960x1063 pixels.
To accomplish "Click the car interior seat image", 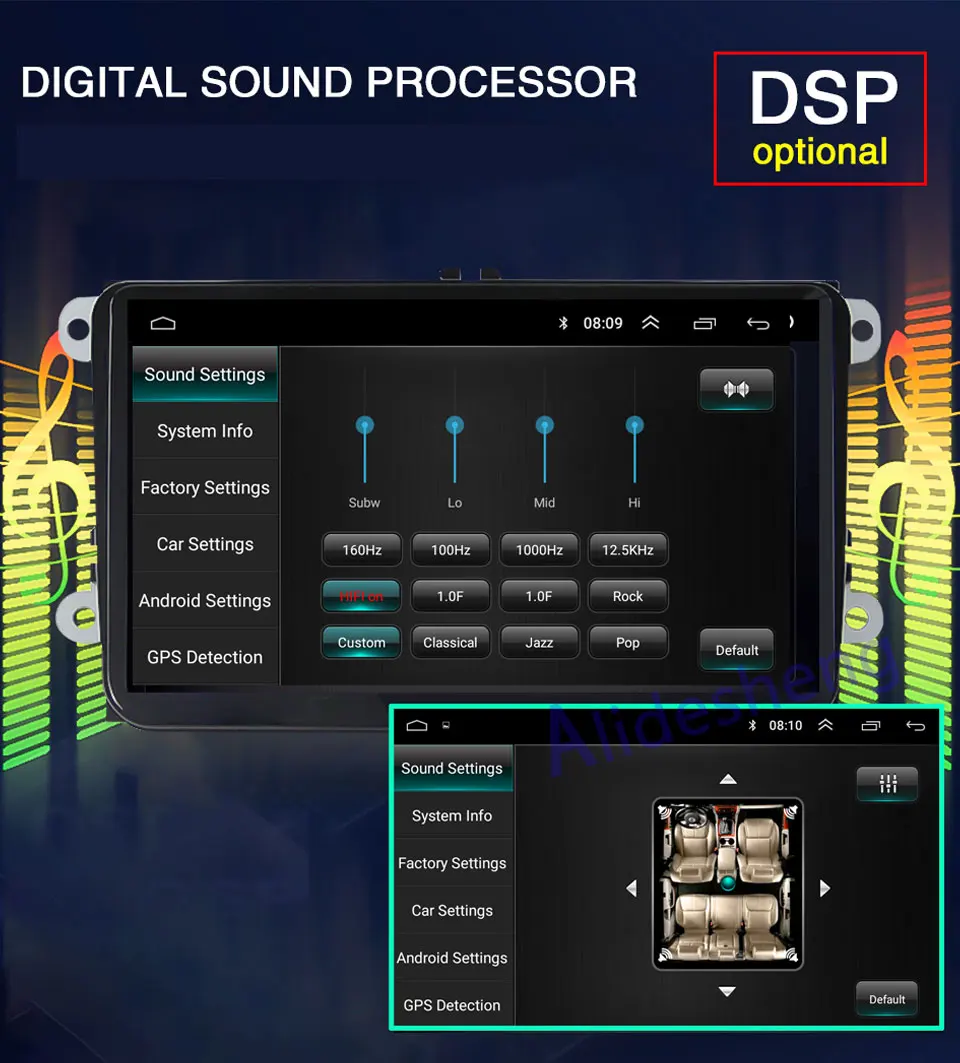I will pyautogui.click(x=727, y=883).
